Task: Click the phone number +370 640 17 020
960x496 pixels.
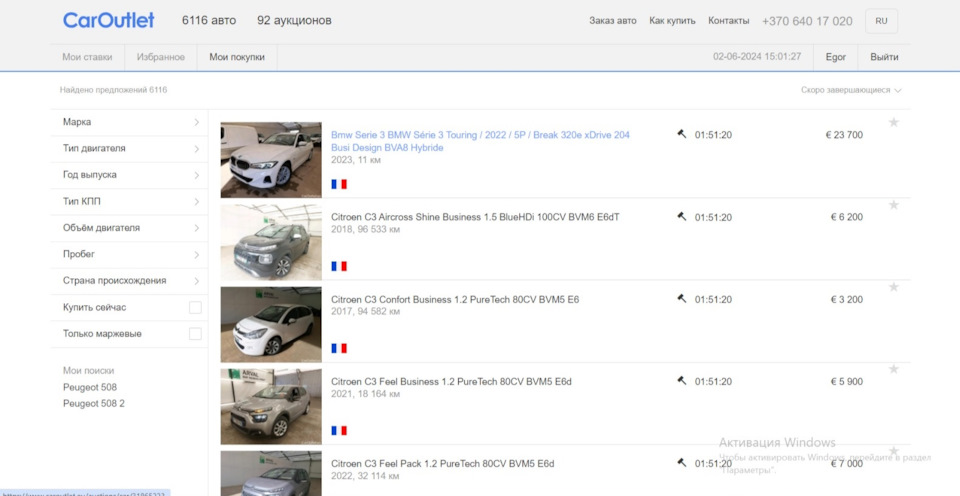Action: [x=807, y=21]
